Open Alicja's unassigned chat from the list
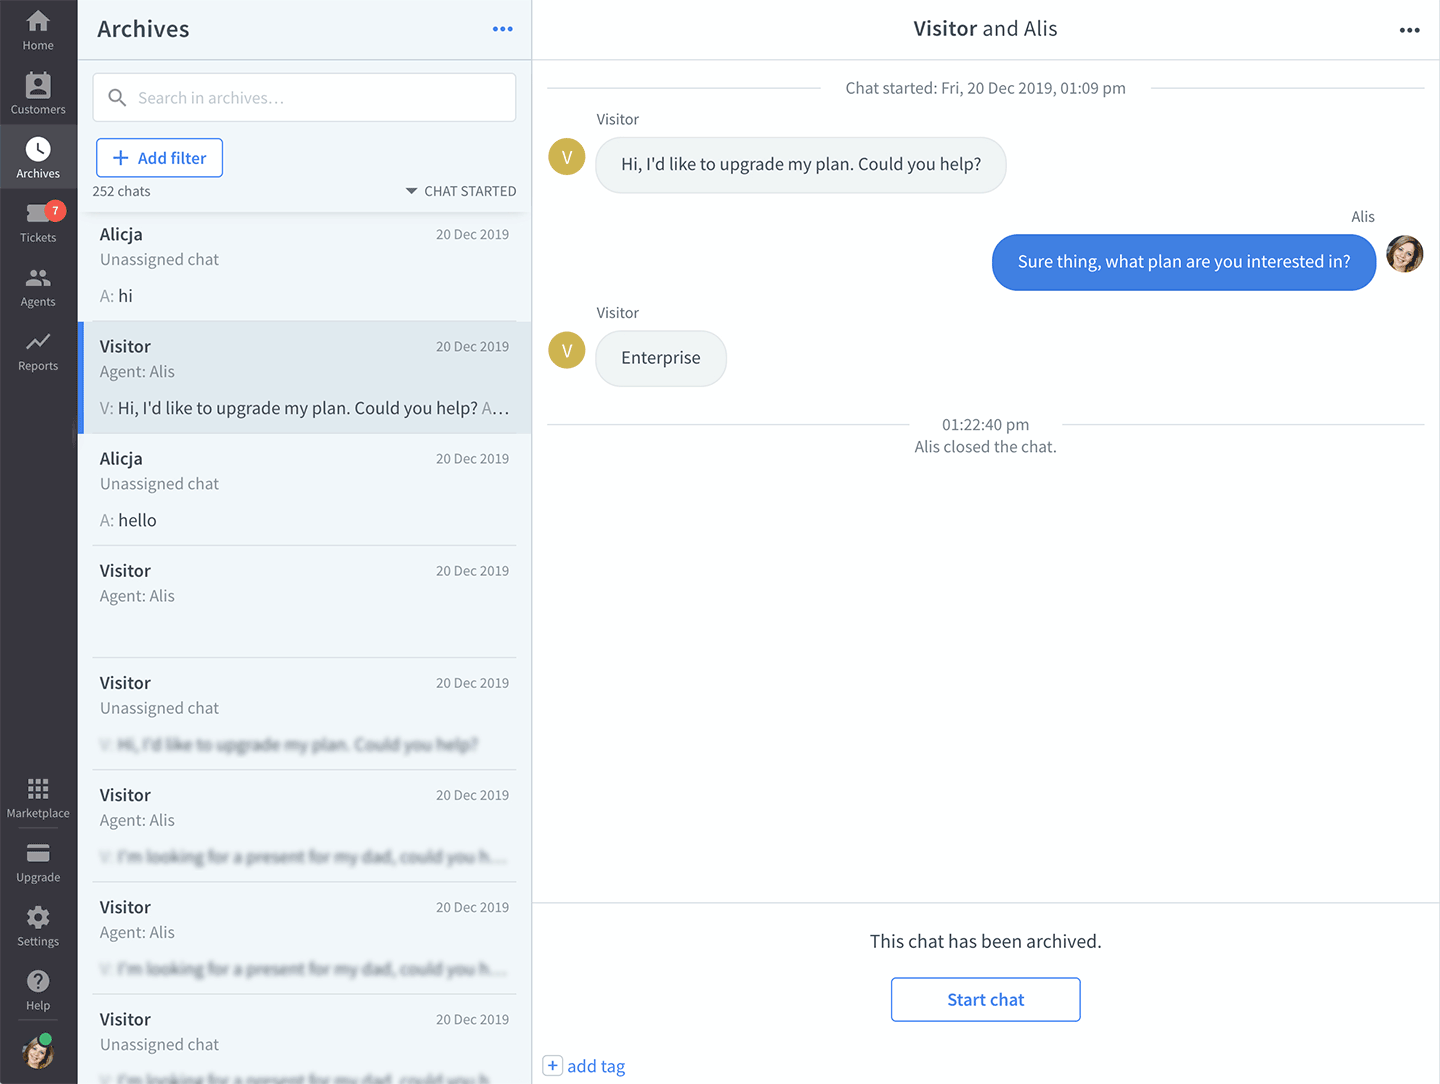Image resolution: width=1440 pixels, height=1084 pixels. click(303, 263)
